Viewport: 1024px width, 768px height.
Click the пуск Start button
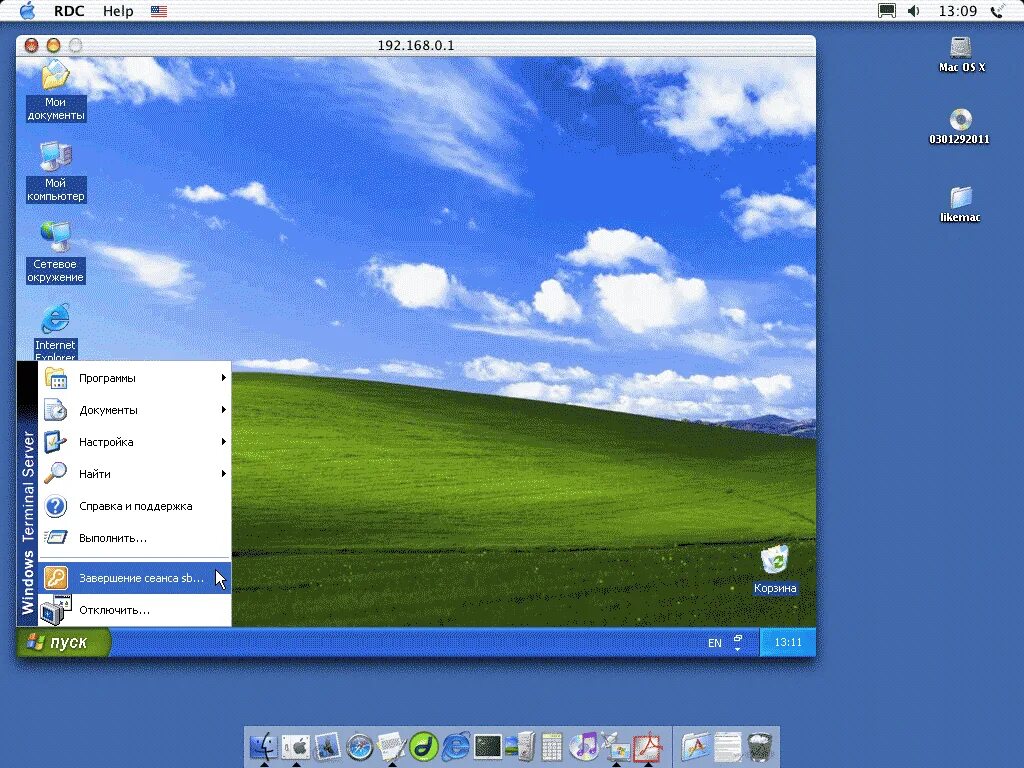click(x=63, y=643)
